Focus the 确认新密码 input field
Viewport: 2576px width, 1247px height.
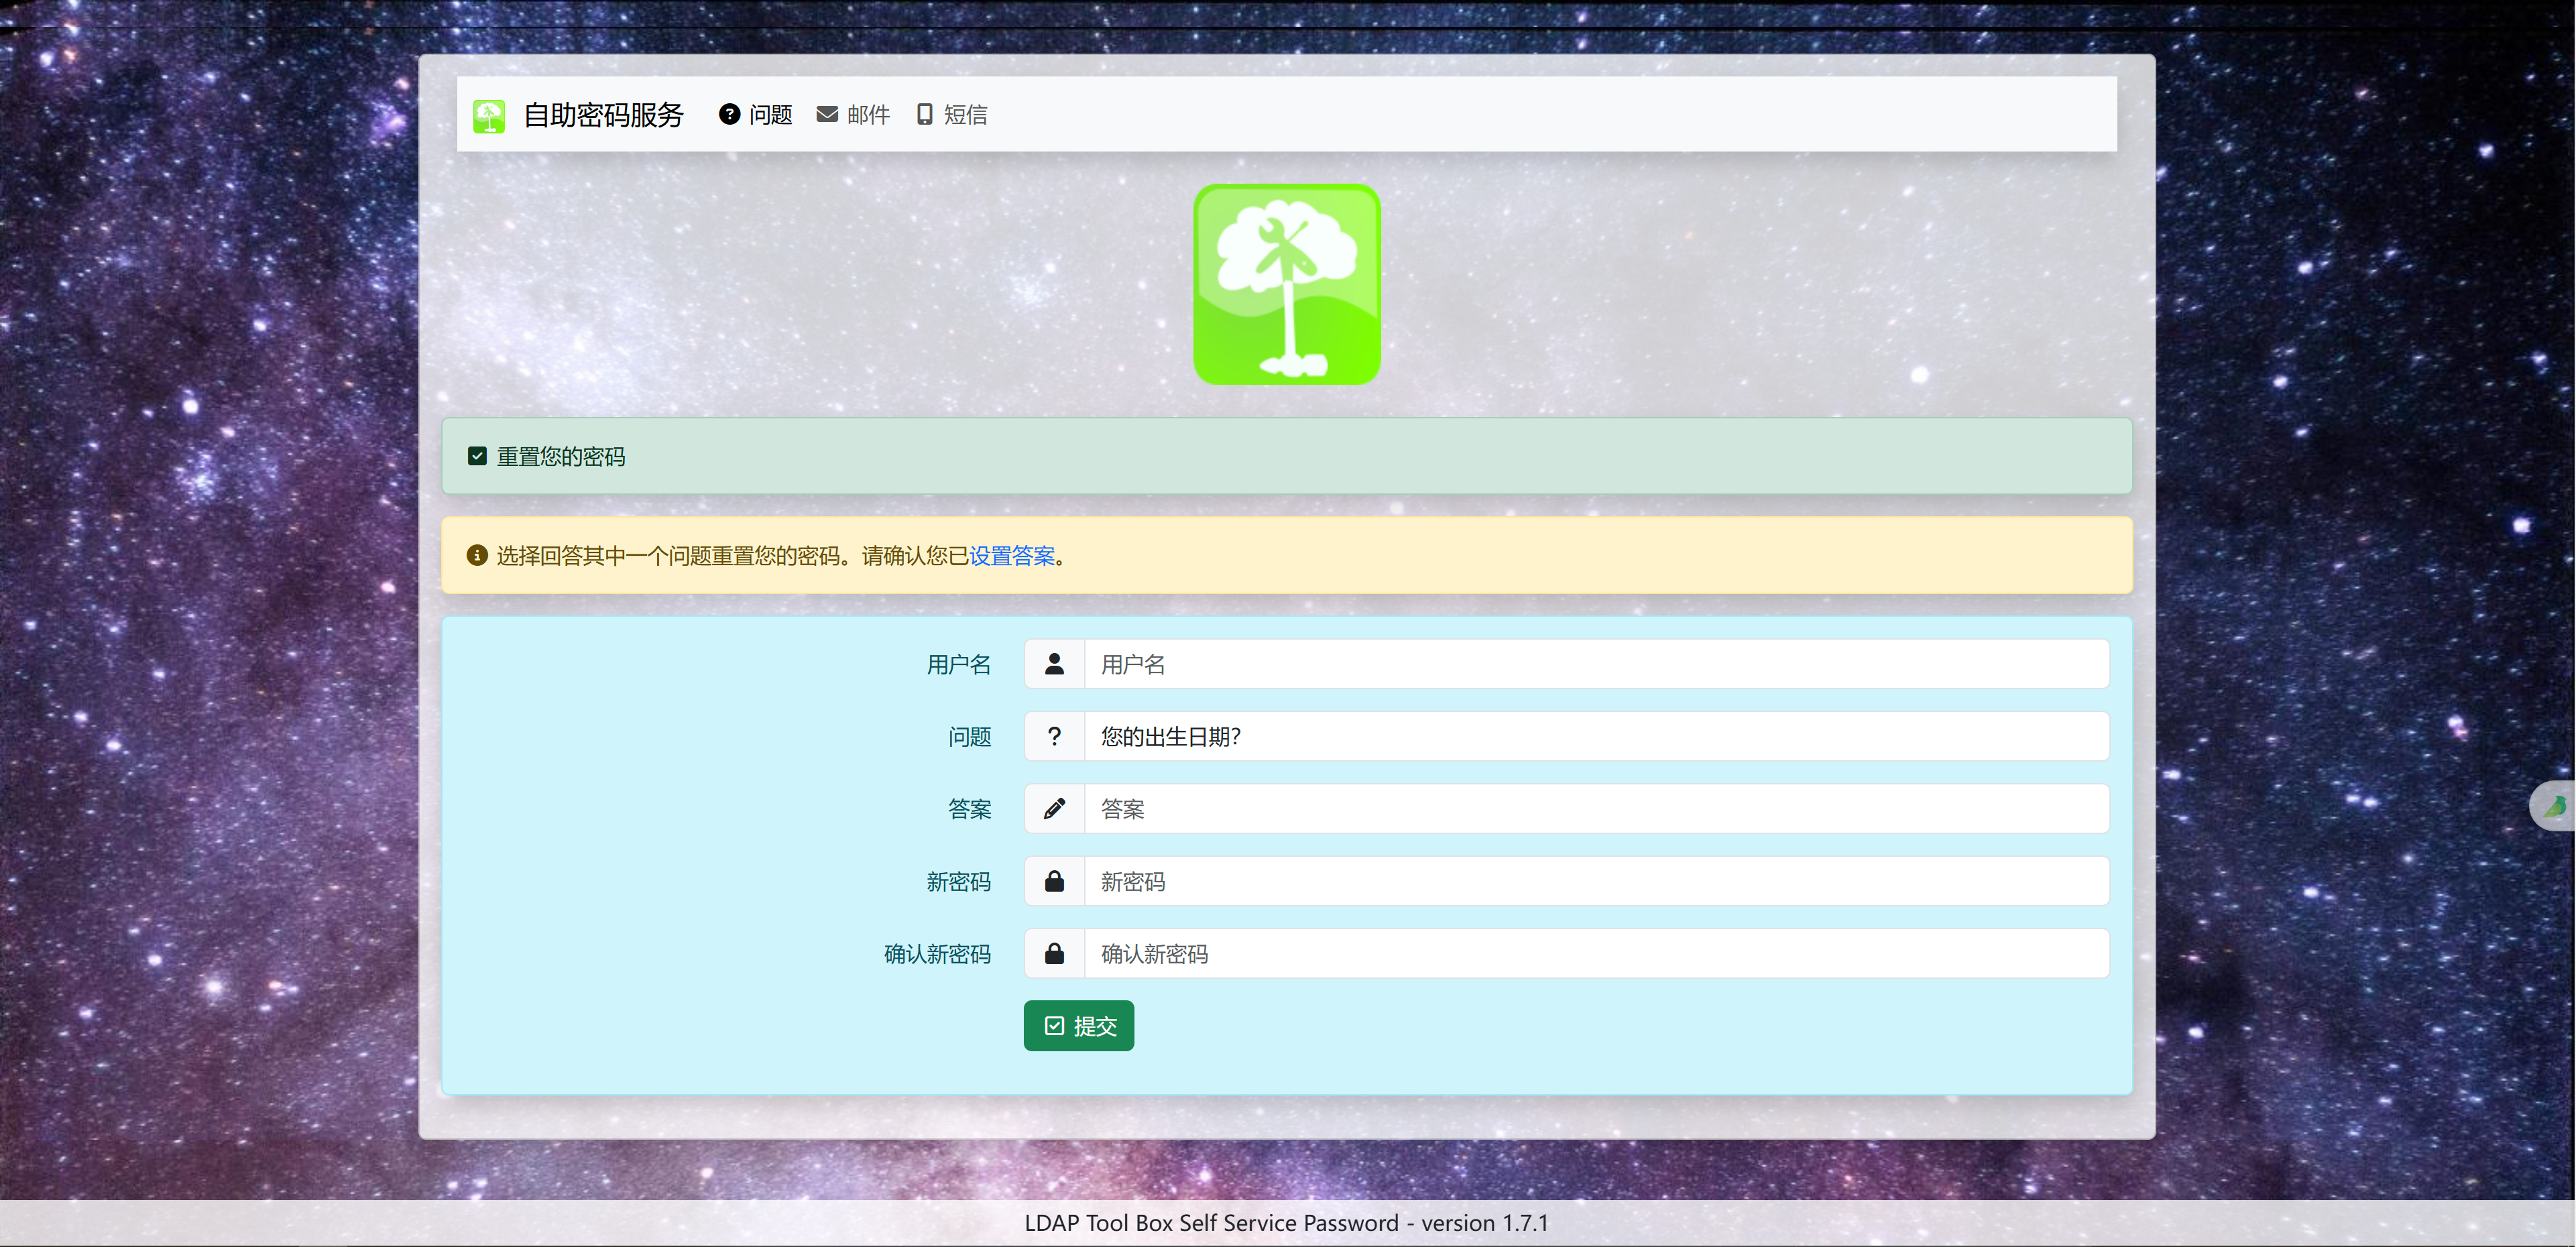[1595, 954]
